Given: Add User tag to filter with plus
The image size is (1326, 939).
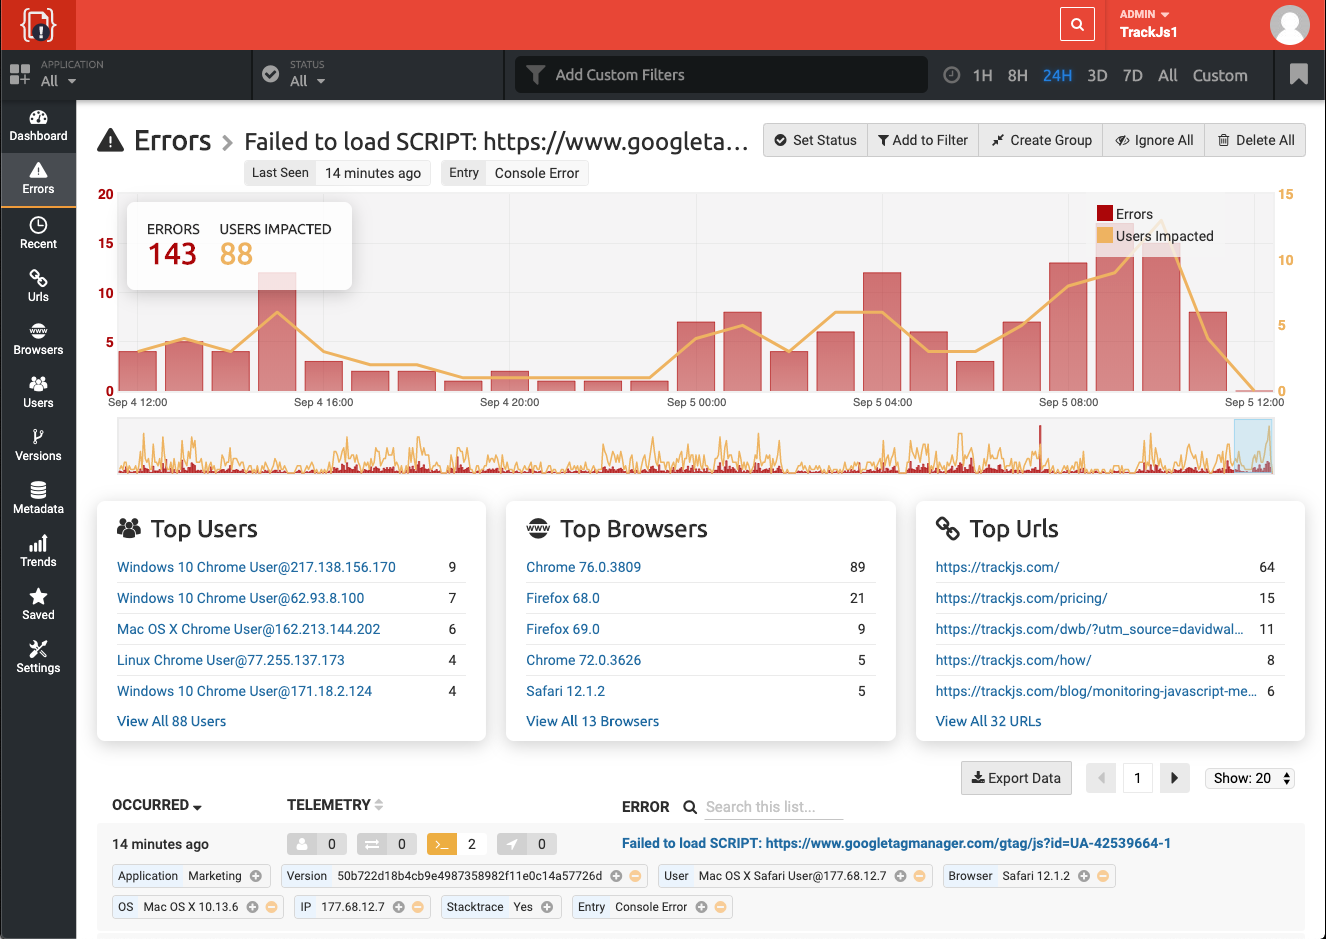Looking at the screenshot, I should 901,876.
